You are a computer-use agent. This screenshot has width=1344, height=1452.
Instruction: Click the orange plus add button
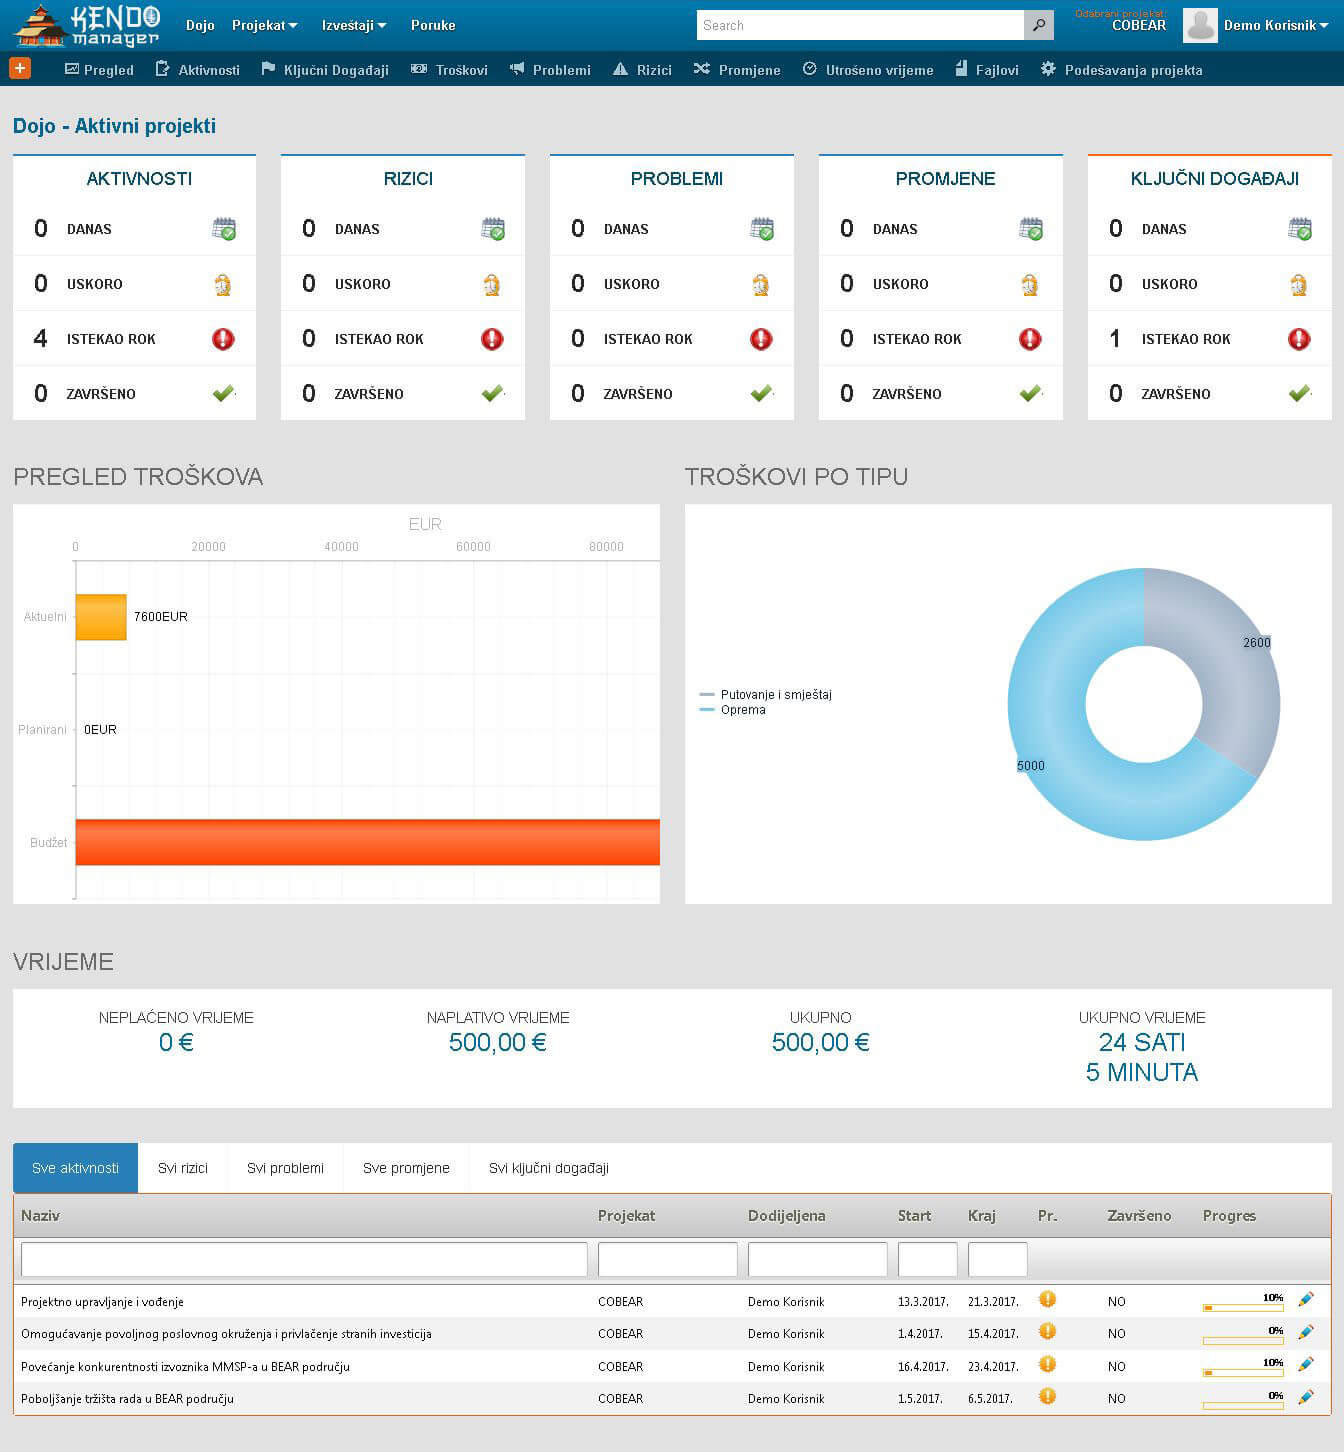20,68
